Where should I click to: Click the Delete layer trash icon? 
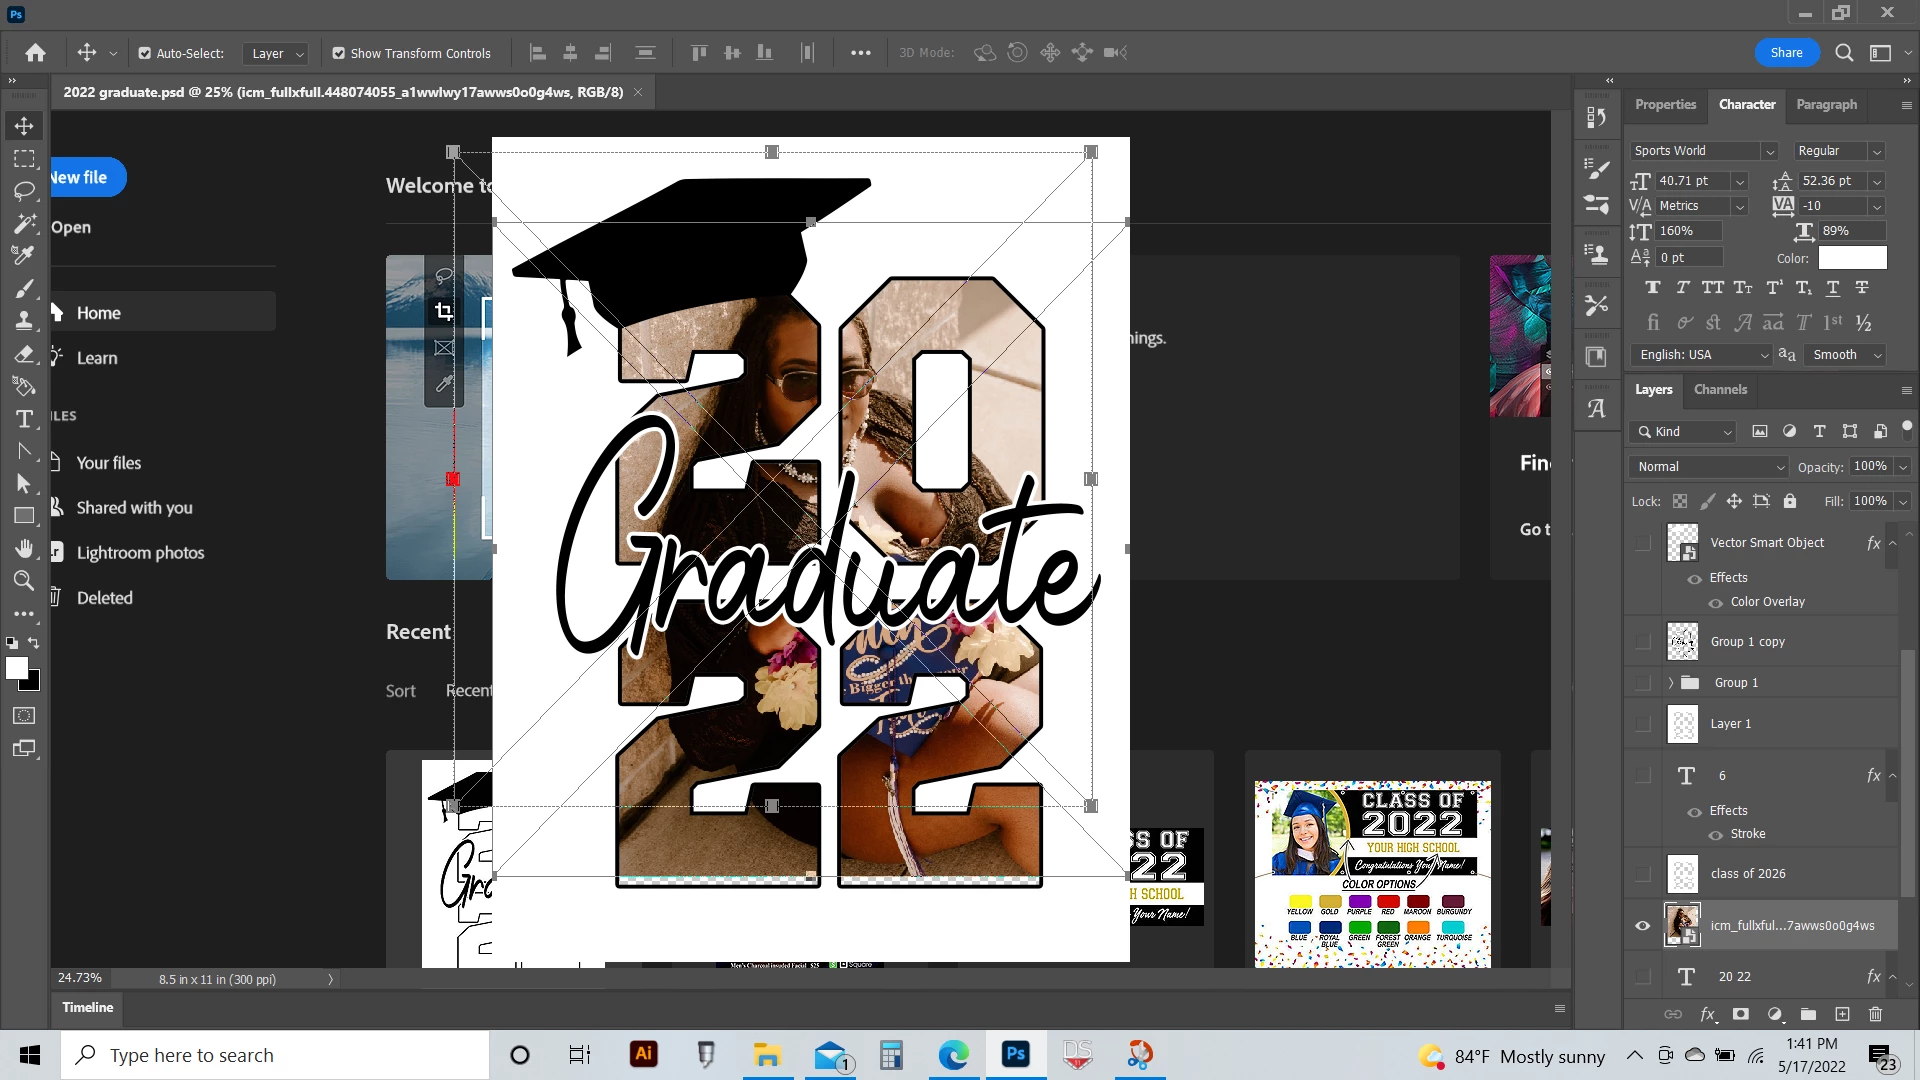coord(1875,1014)
